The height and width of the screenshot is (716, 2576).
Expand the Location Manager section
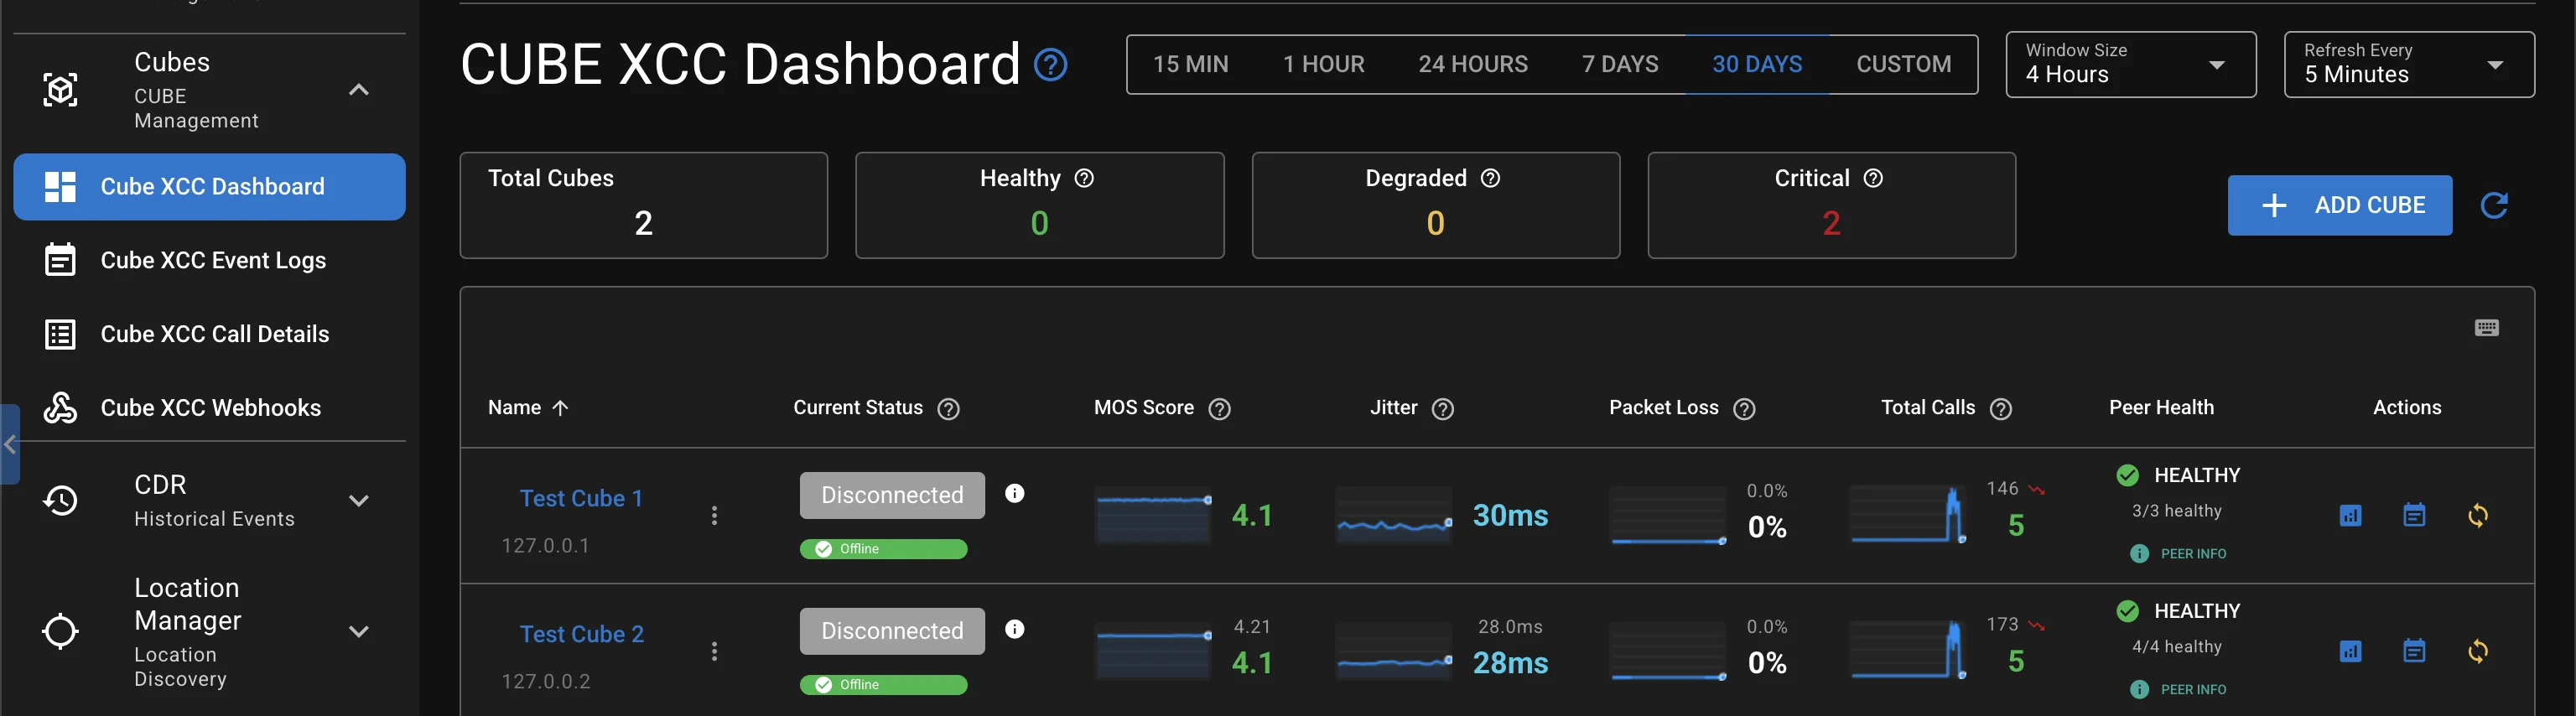(x=359, y=631)
